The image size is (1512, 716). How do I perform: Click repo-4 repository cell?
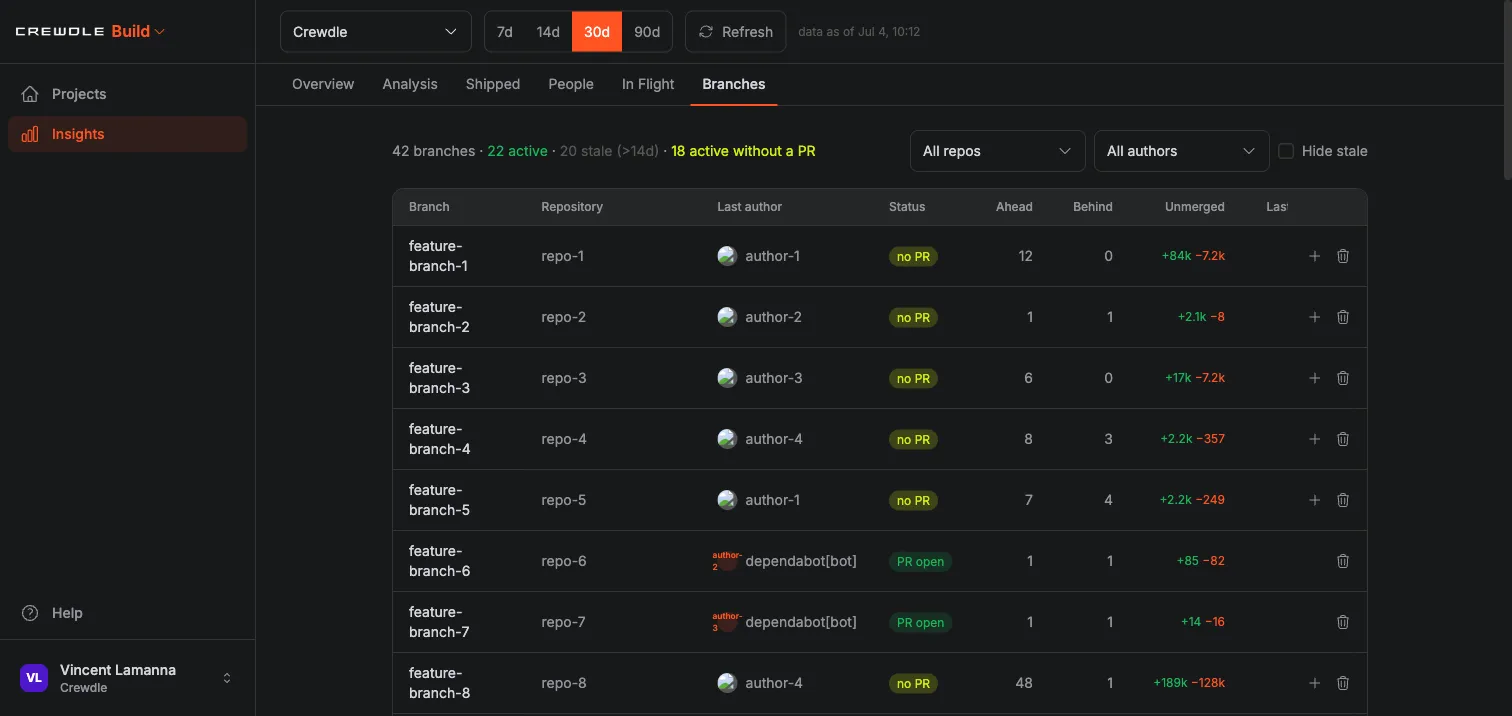[x=564, y=439]
